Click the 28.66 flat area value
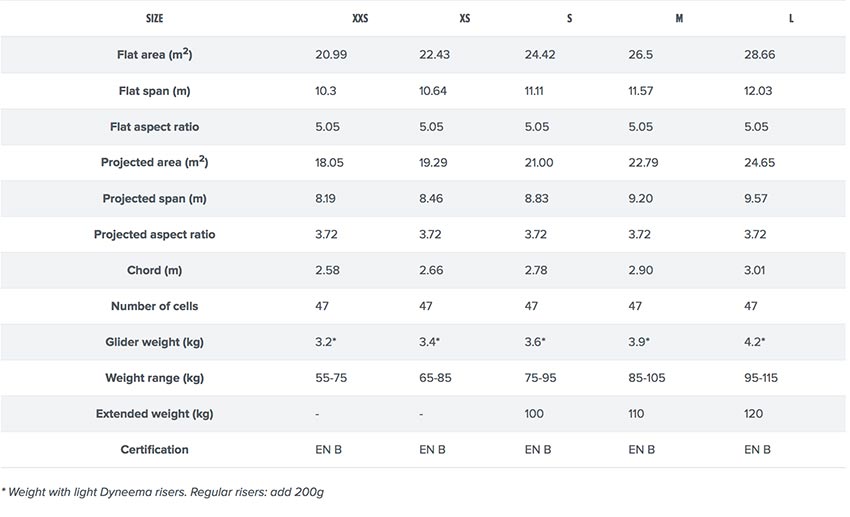 click(x=759, y=54)
